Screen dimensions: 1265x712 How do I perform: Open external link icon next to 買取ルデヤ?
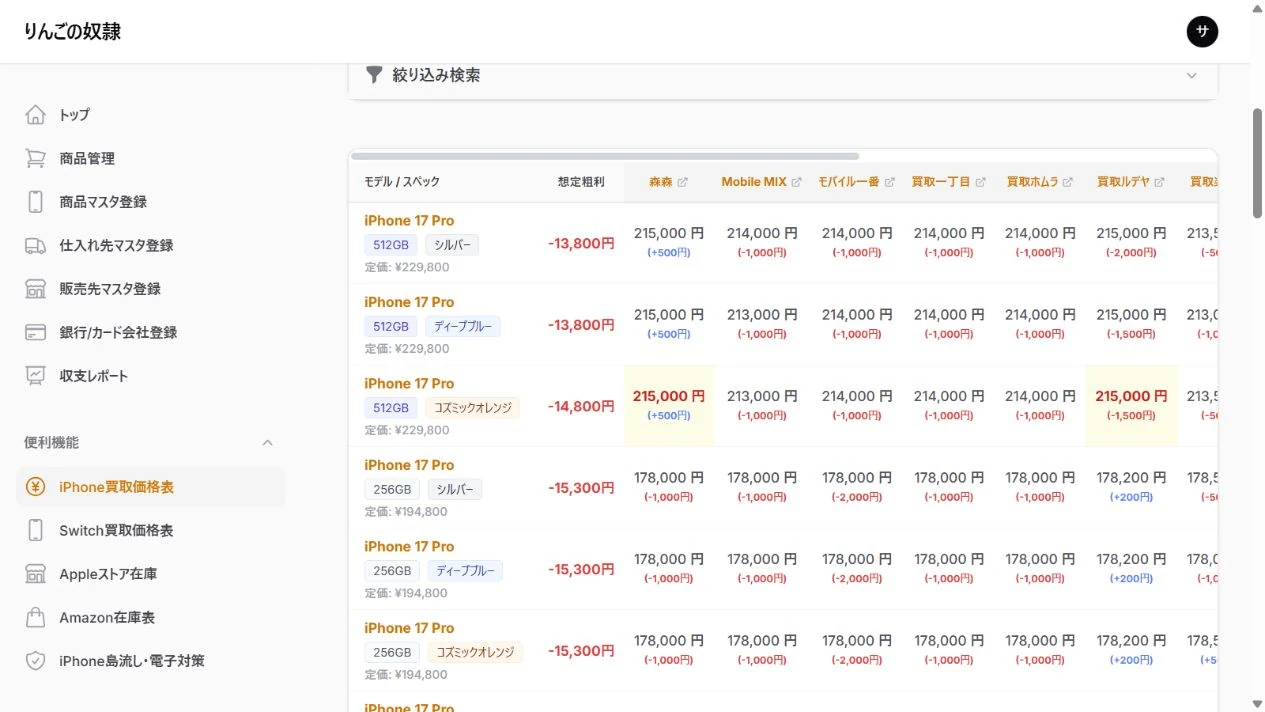coord(1160,182)
